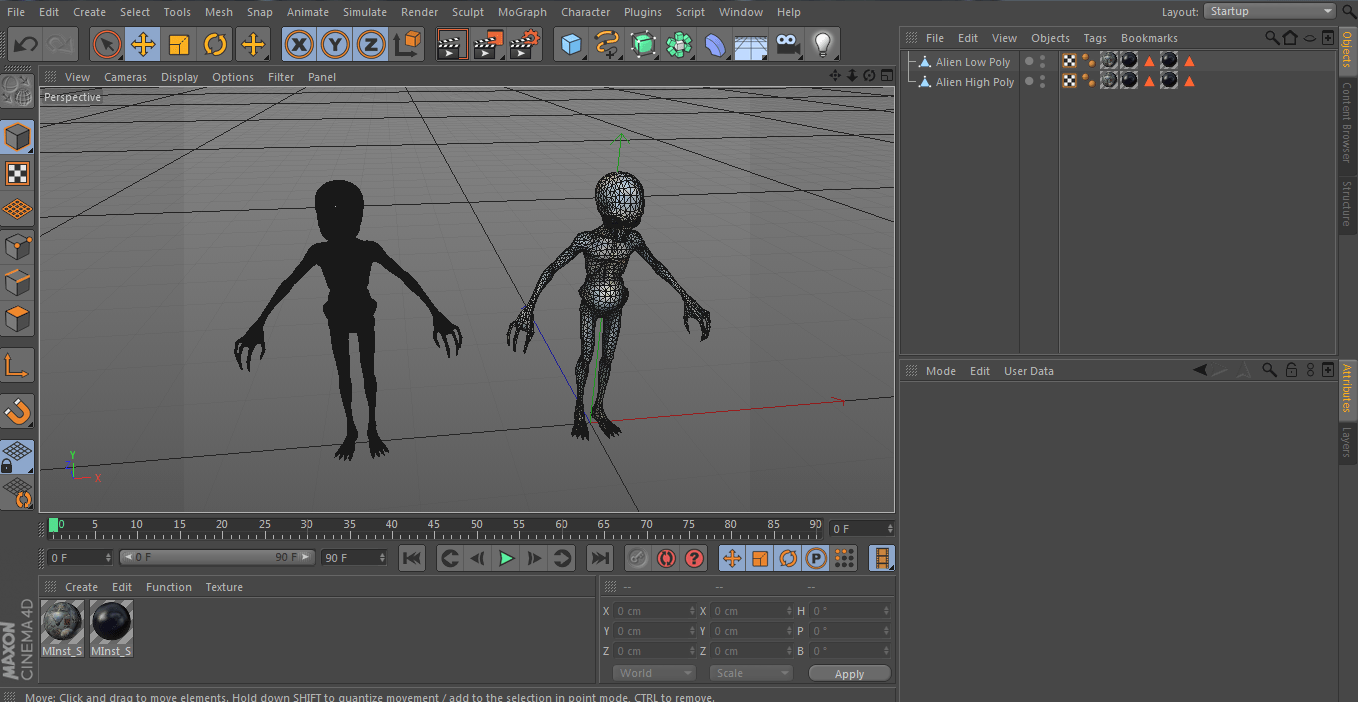Open the Scale mode dropdown
1358x702 pixels.
click(750, 673)
